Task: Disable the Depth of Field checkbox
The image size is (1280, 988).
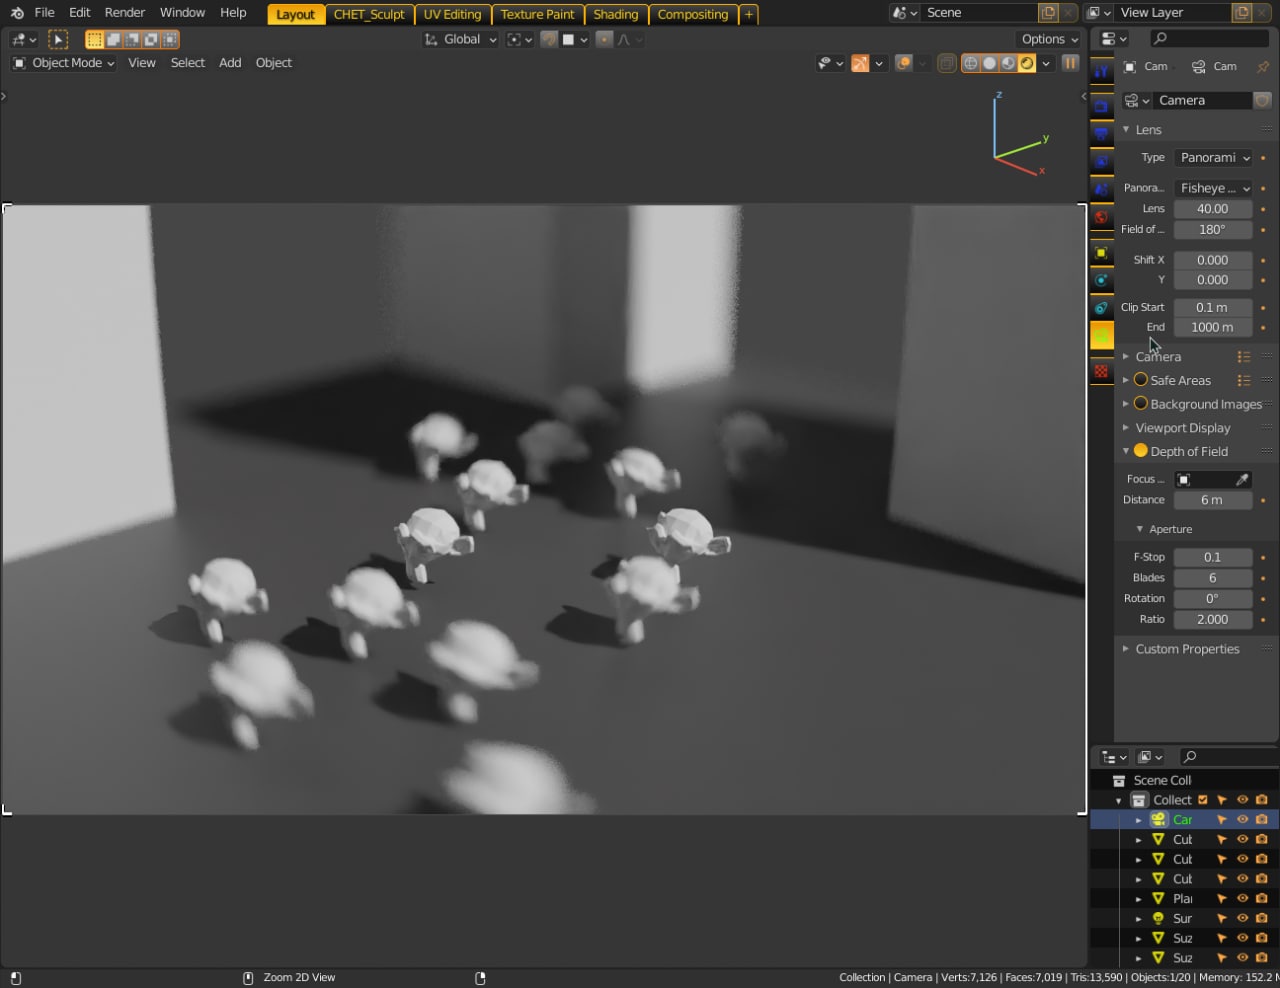Action: [1140, 451]
